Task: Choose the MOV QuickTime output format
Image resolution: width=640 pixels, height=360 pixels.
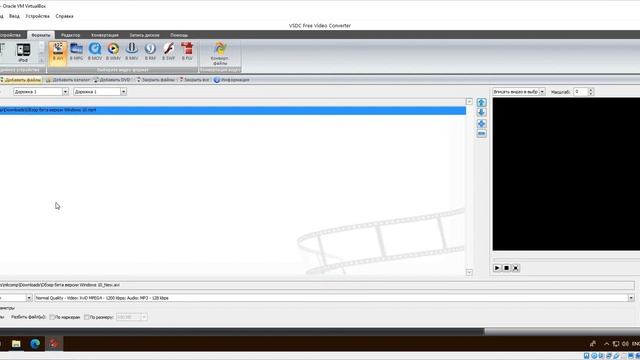Action: tap(95, 52)
